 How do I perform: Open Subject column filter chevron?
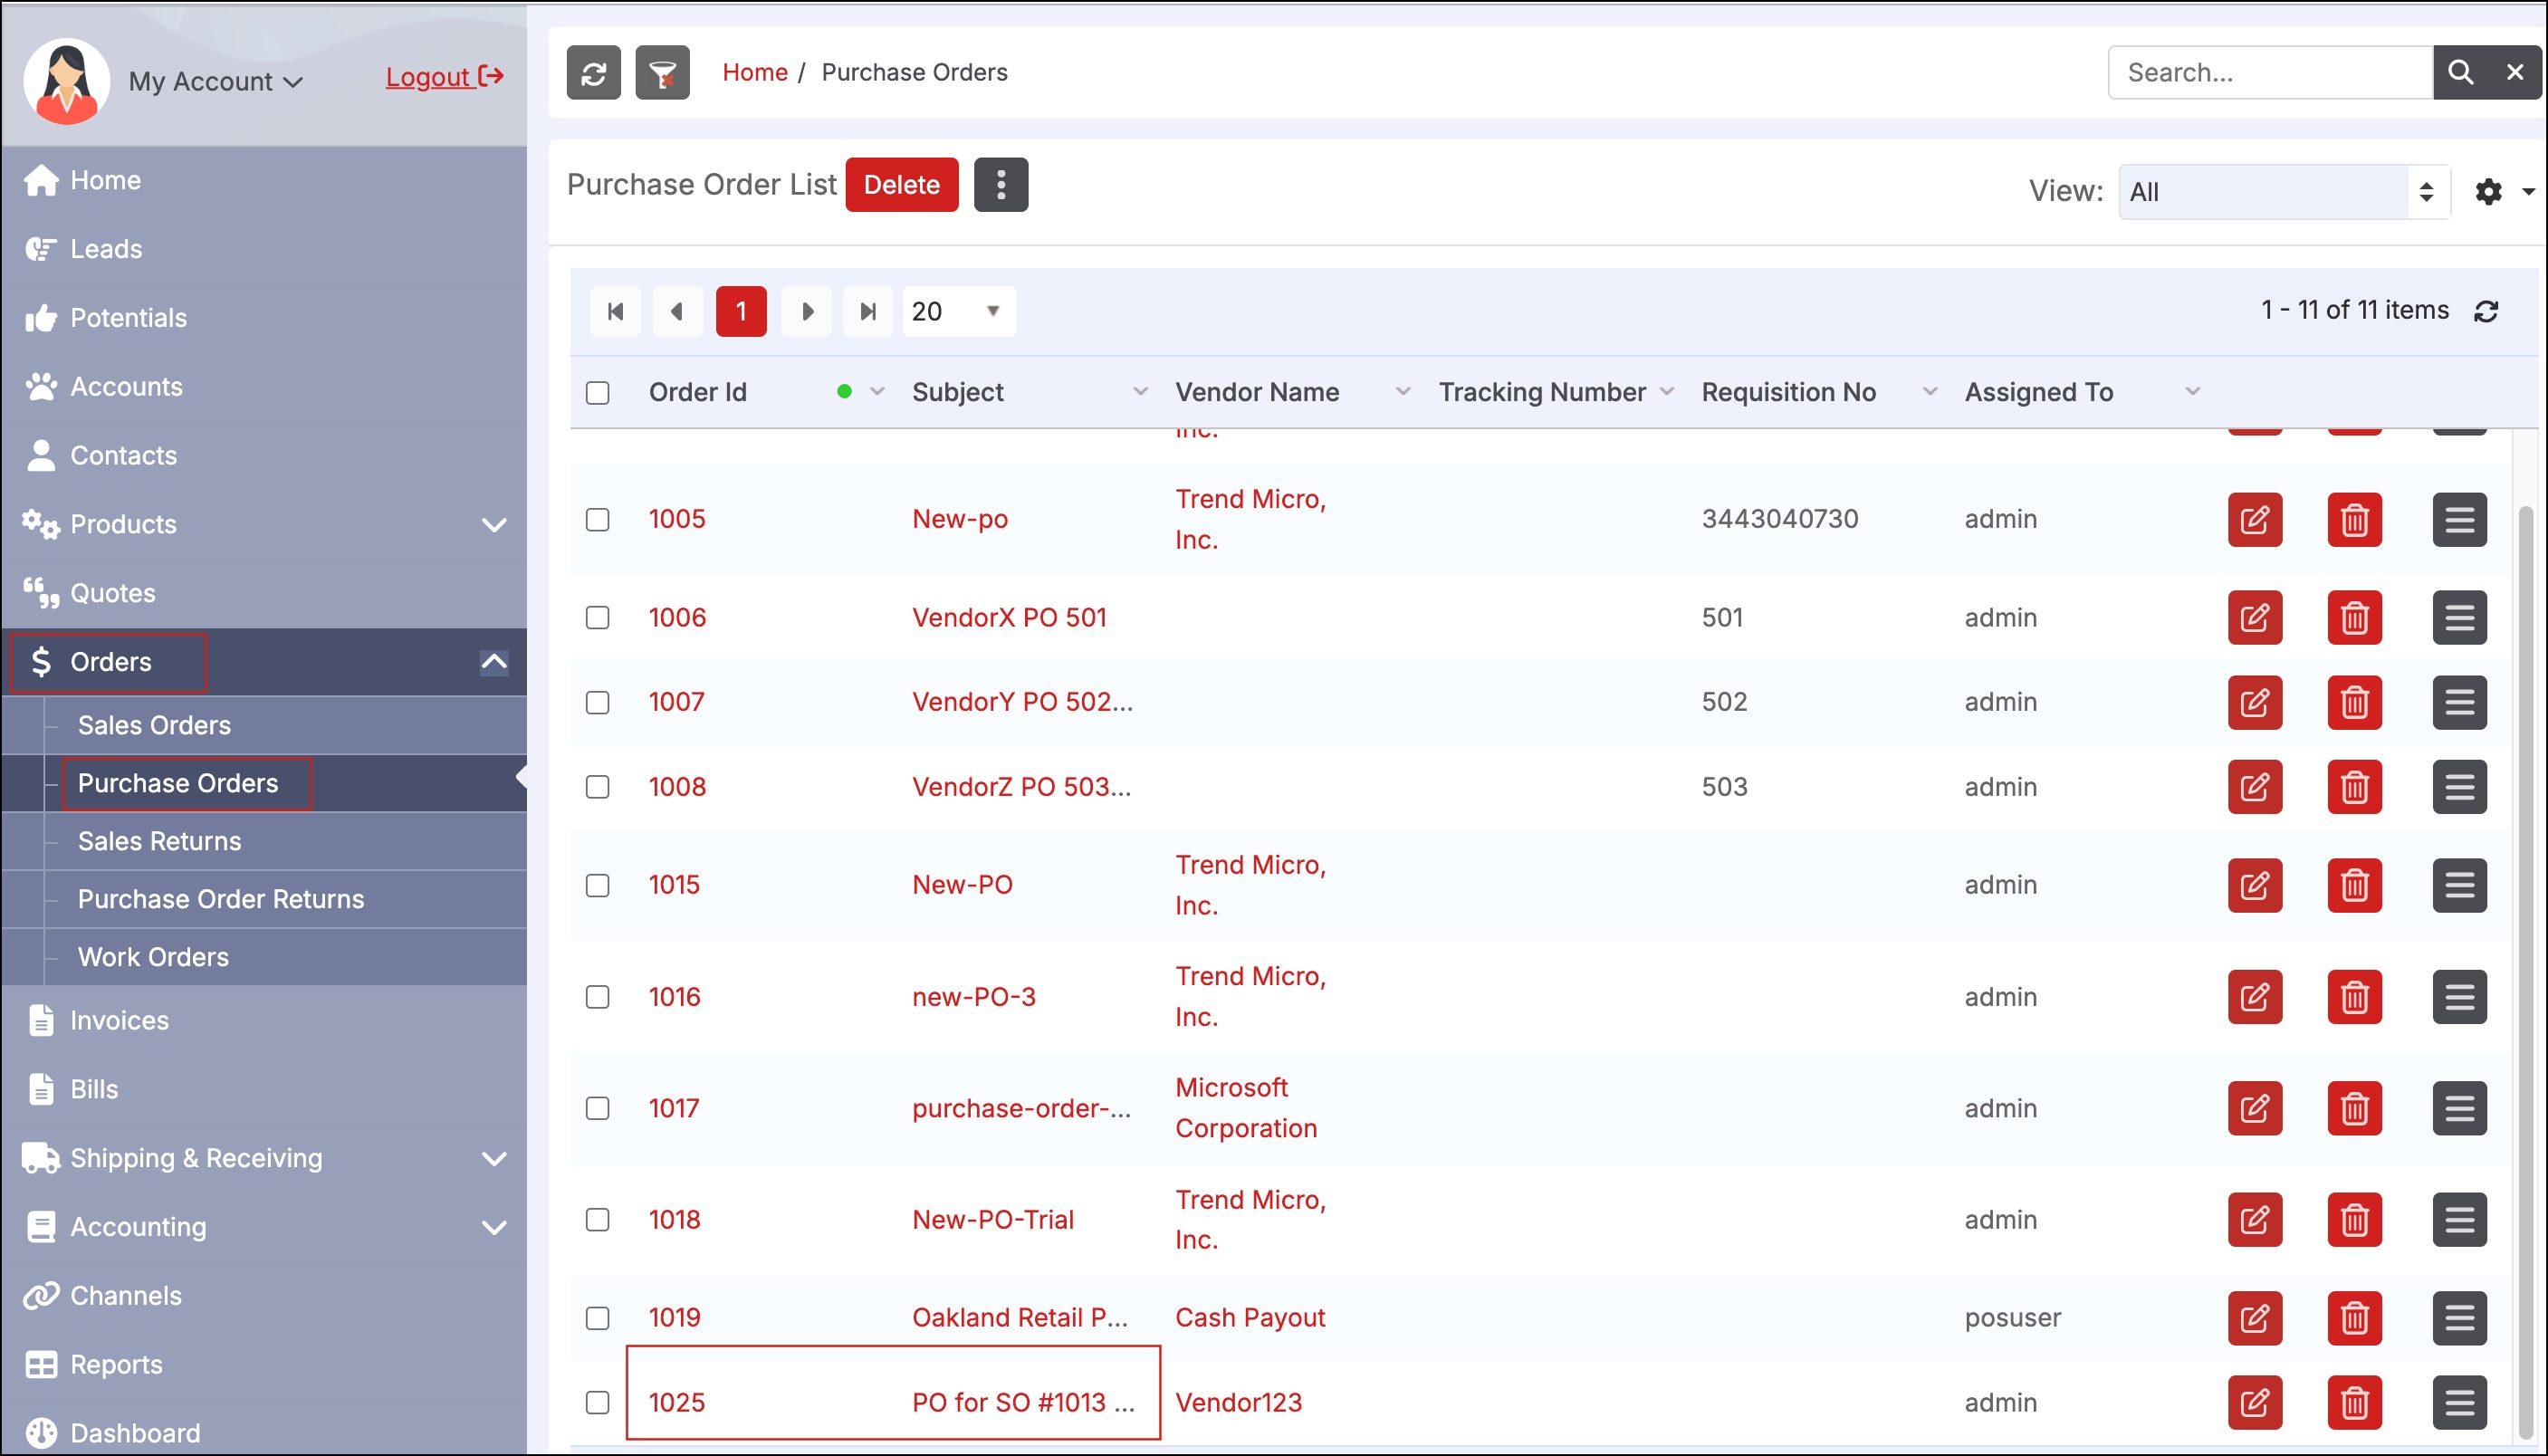pyautogui.click(x=1140, y=392)
